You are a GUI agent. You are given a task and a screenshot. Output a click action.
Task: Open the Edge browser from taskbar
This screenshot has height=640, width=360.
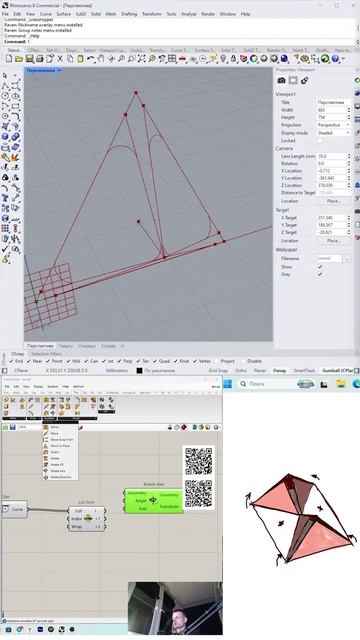[x=356, y=384]
